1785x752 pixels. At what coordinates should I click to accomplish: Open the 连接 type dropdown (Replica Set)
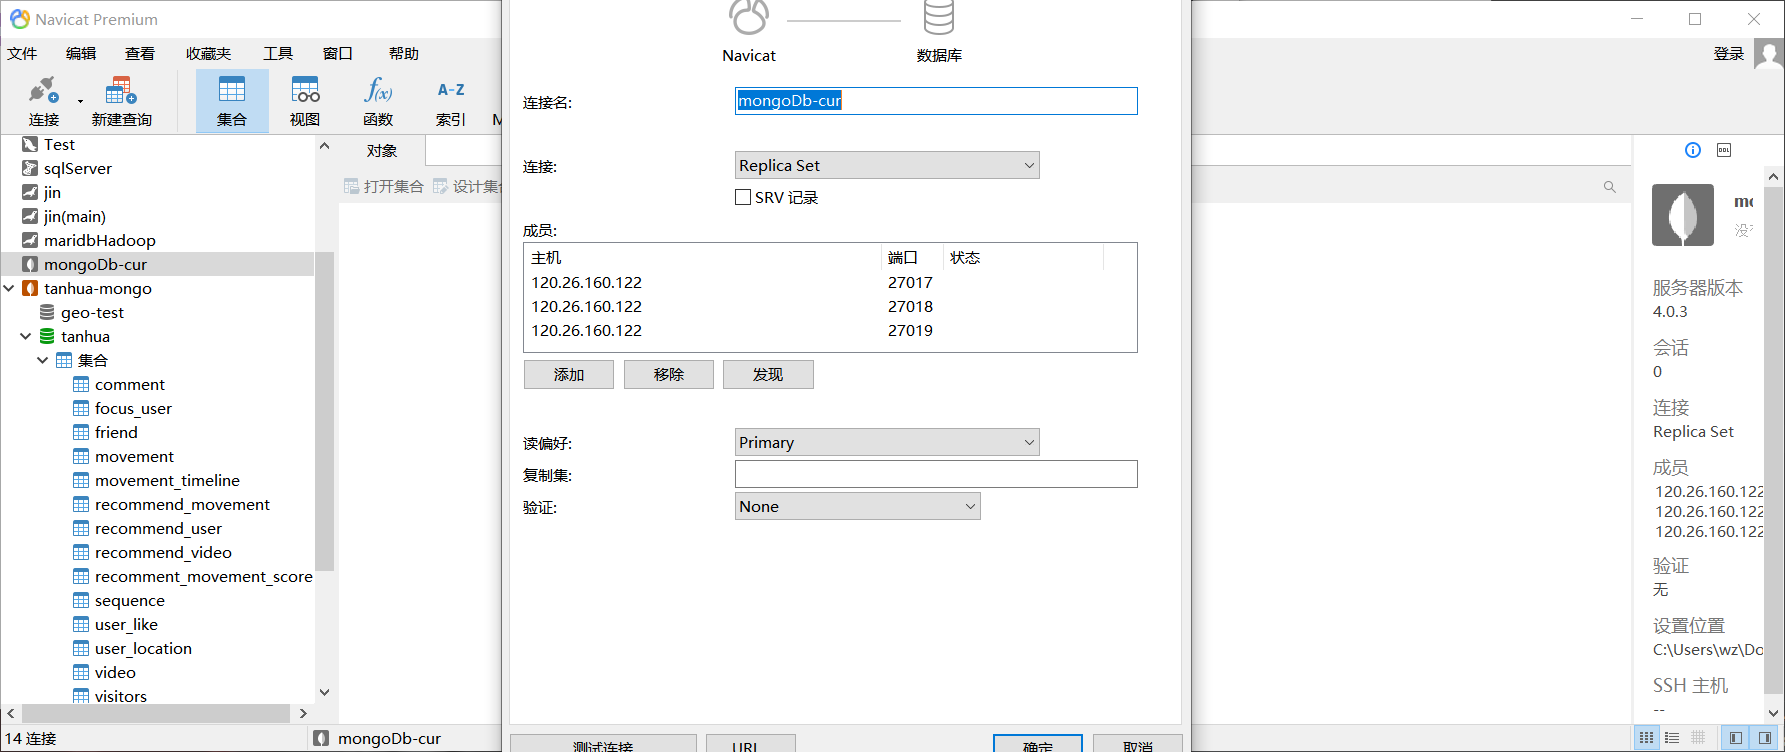887,165
